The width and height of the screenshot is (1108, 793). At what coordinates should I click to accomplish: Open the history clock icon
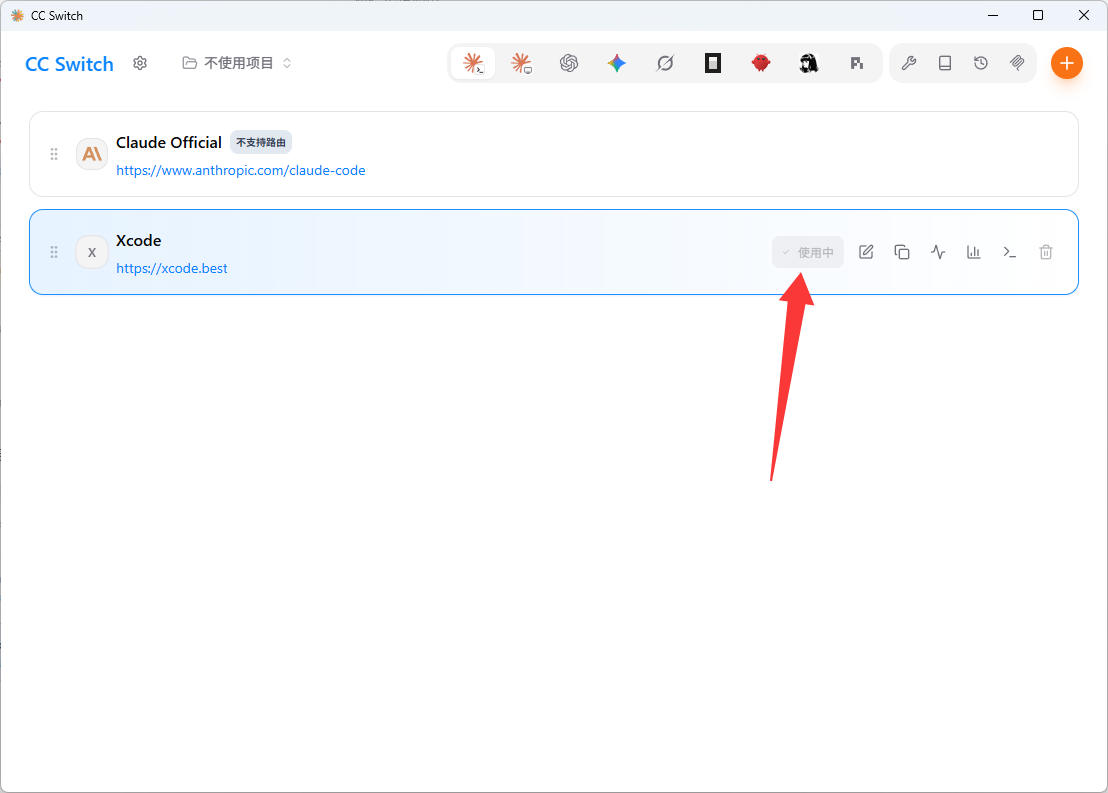click(981, 64)
